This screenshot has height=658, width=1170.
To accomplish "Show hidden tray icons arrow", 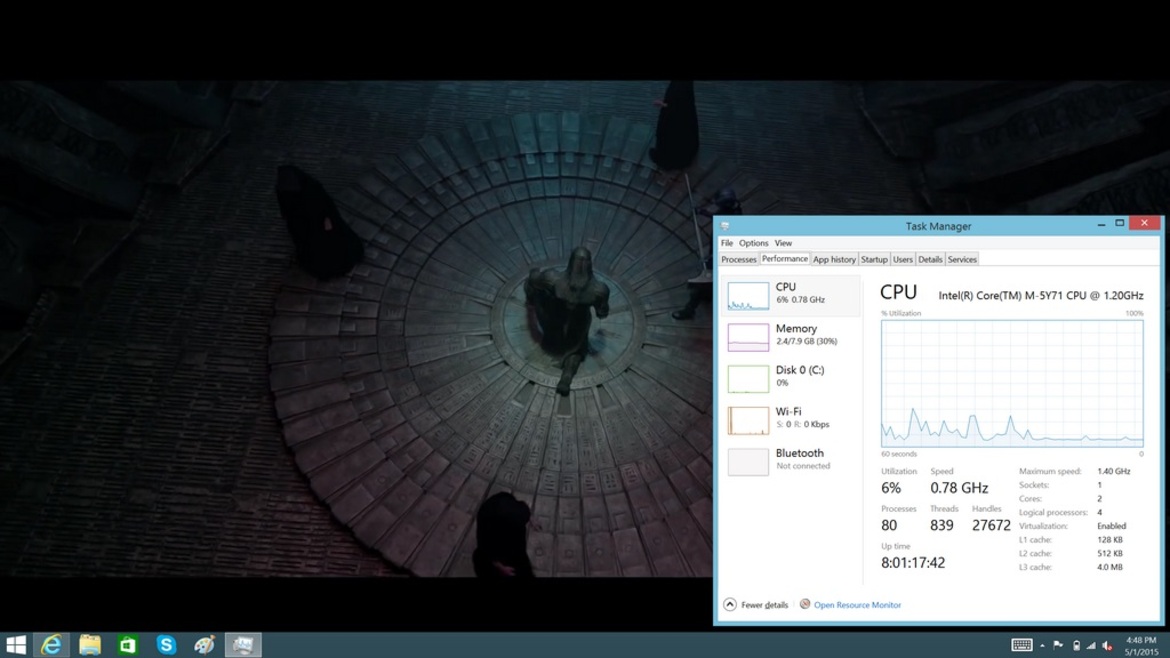I will pos(1042,645).
